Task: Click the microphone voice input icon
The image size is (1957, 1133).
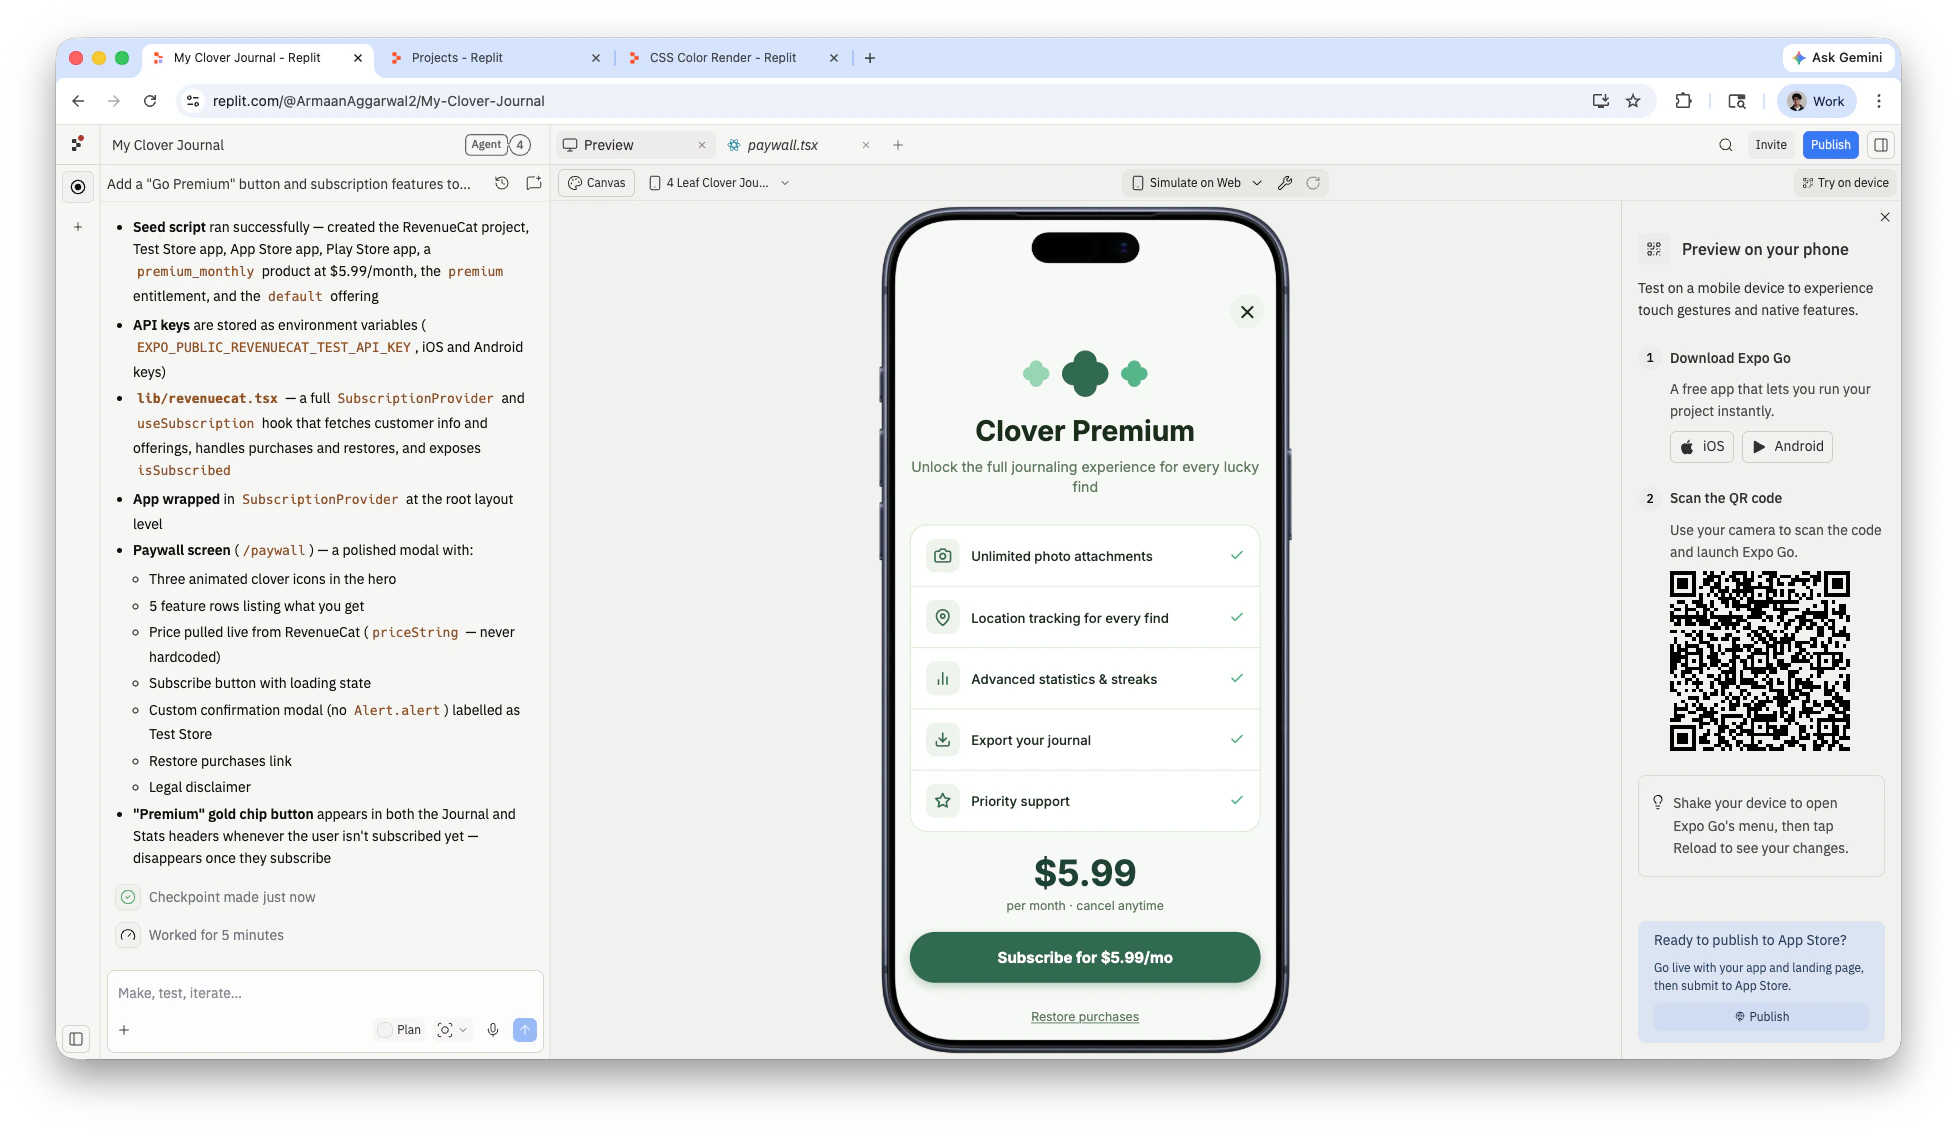Action: click(x=493, y=1030)
